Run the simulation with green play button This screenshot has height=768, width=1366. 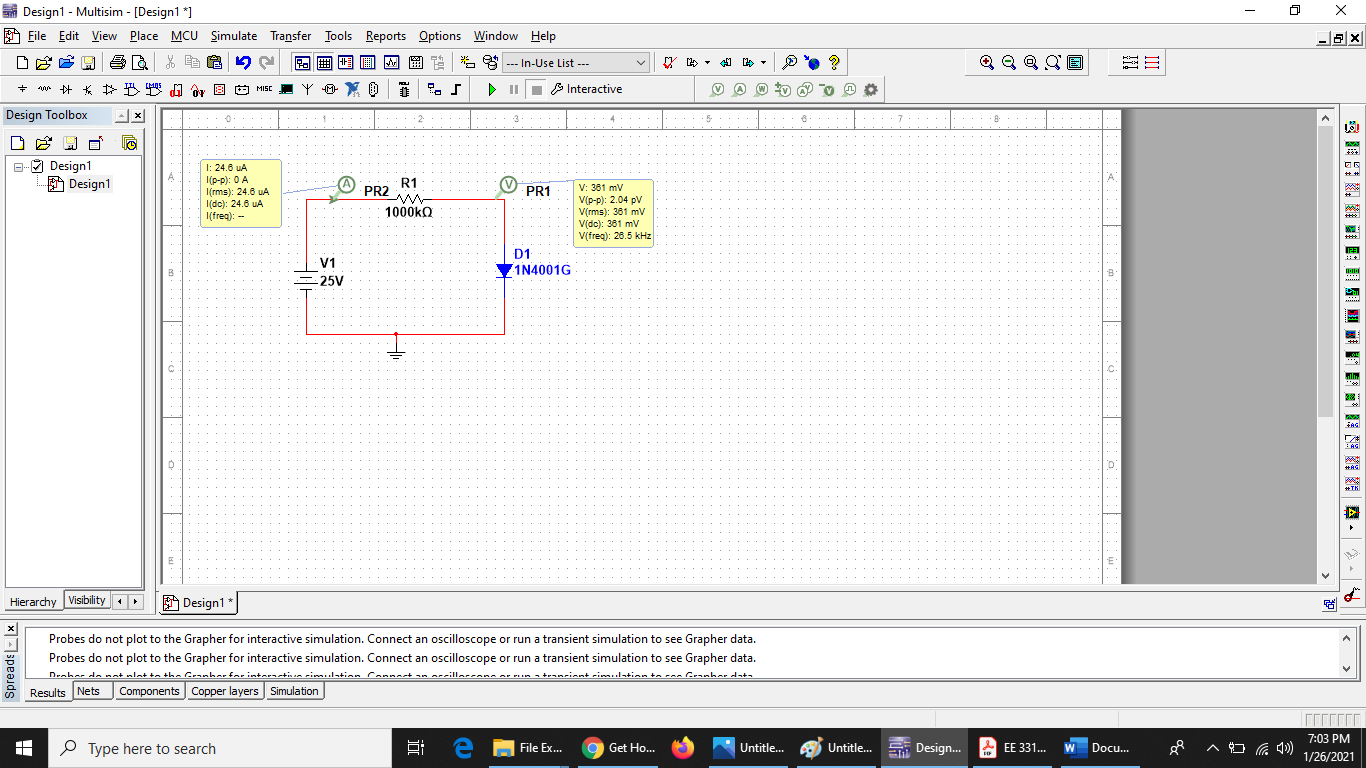tap(492, 89)
